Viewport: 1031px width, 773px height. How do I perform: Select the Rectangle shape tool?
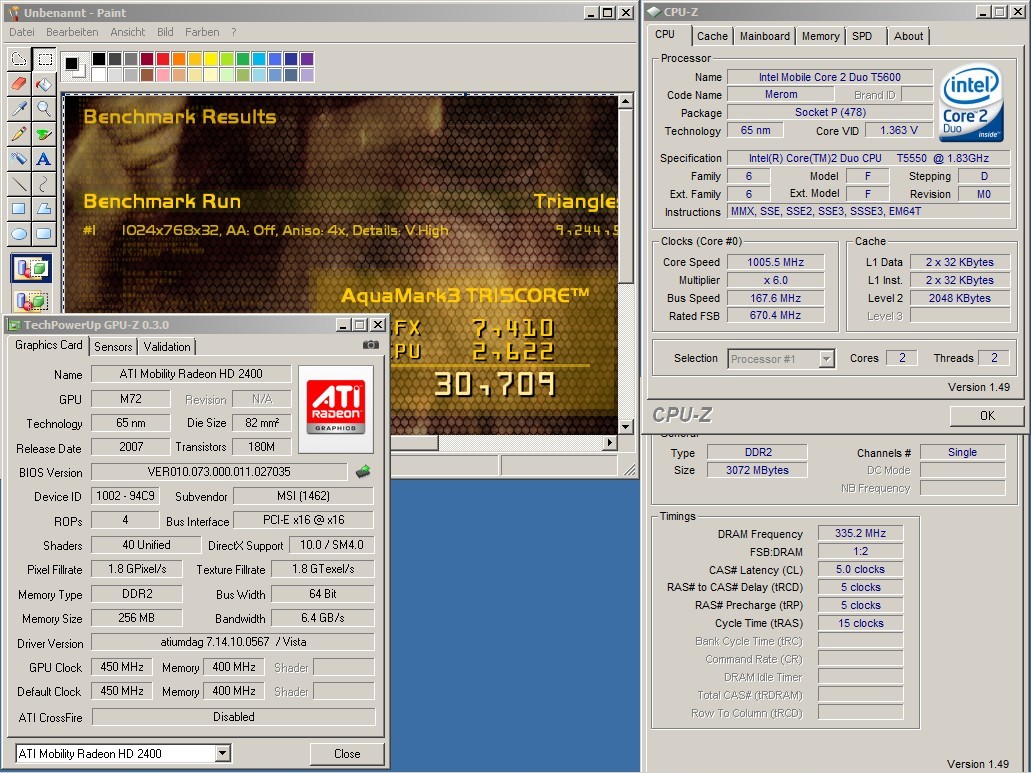(19, 209)
